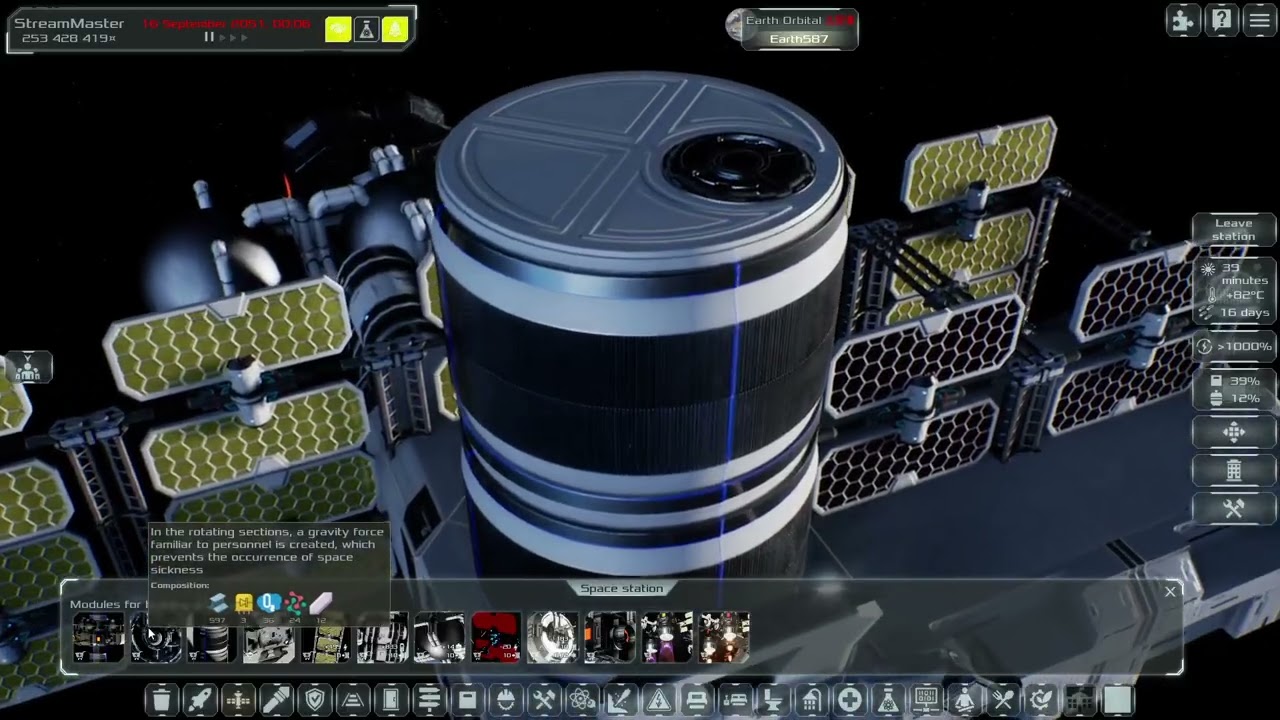Open the building list icon on right panel

click(1233, 470)
